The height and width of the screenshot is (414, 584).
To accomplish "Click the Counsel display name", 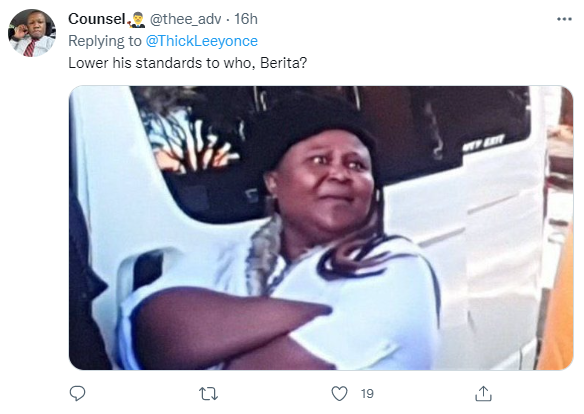I will [96, 19].
